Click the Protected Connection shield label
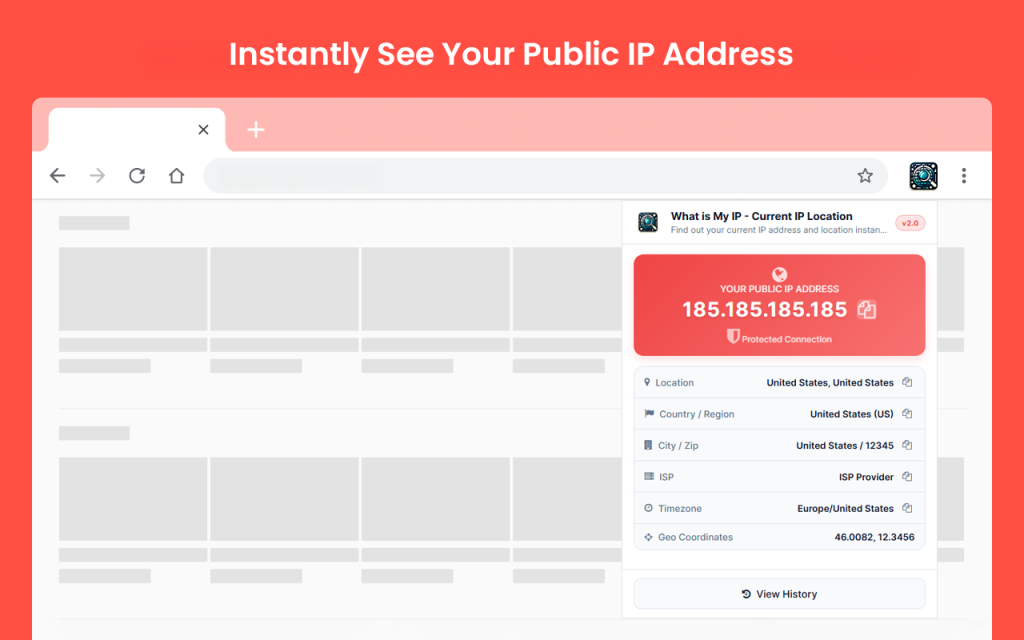Screen dimensions: 1024x640 pyautogui.click(x=779, y=339)
